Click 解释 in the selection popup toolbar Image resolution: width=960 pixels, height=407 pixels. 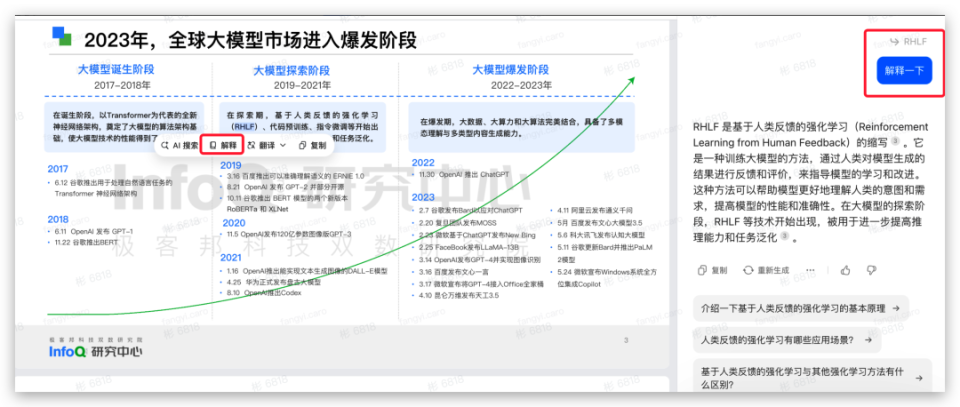(223, 146)
